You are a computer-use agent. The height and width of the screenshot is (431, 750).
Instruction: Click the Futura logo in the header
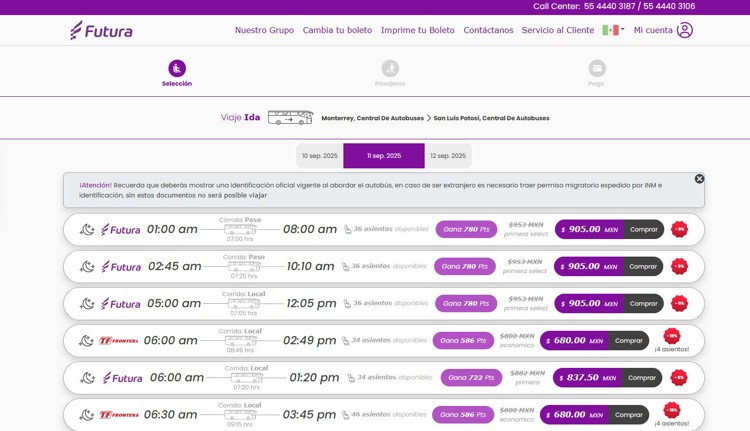pos(101,30)
